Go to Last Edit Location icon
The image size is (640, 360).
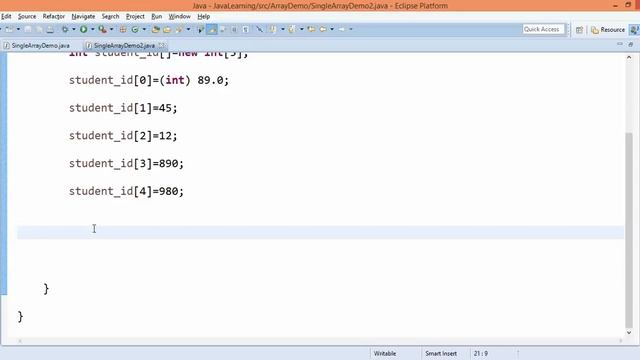(311, 29)
